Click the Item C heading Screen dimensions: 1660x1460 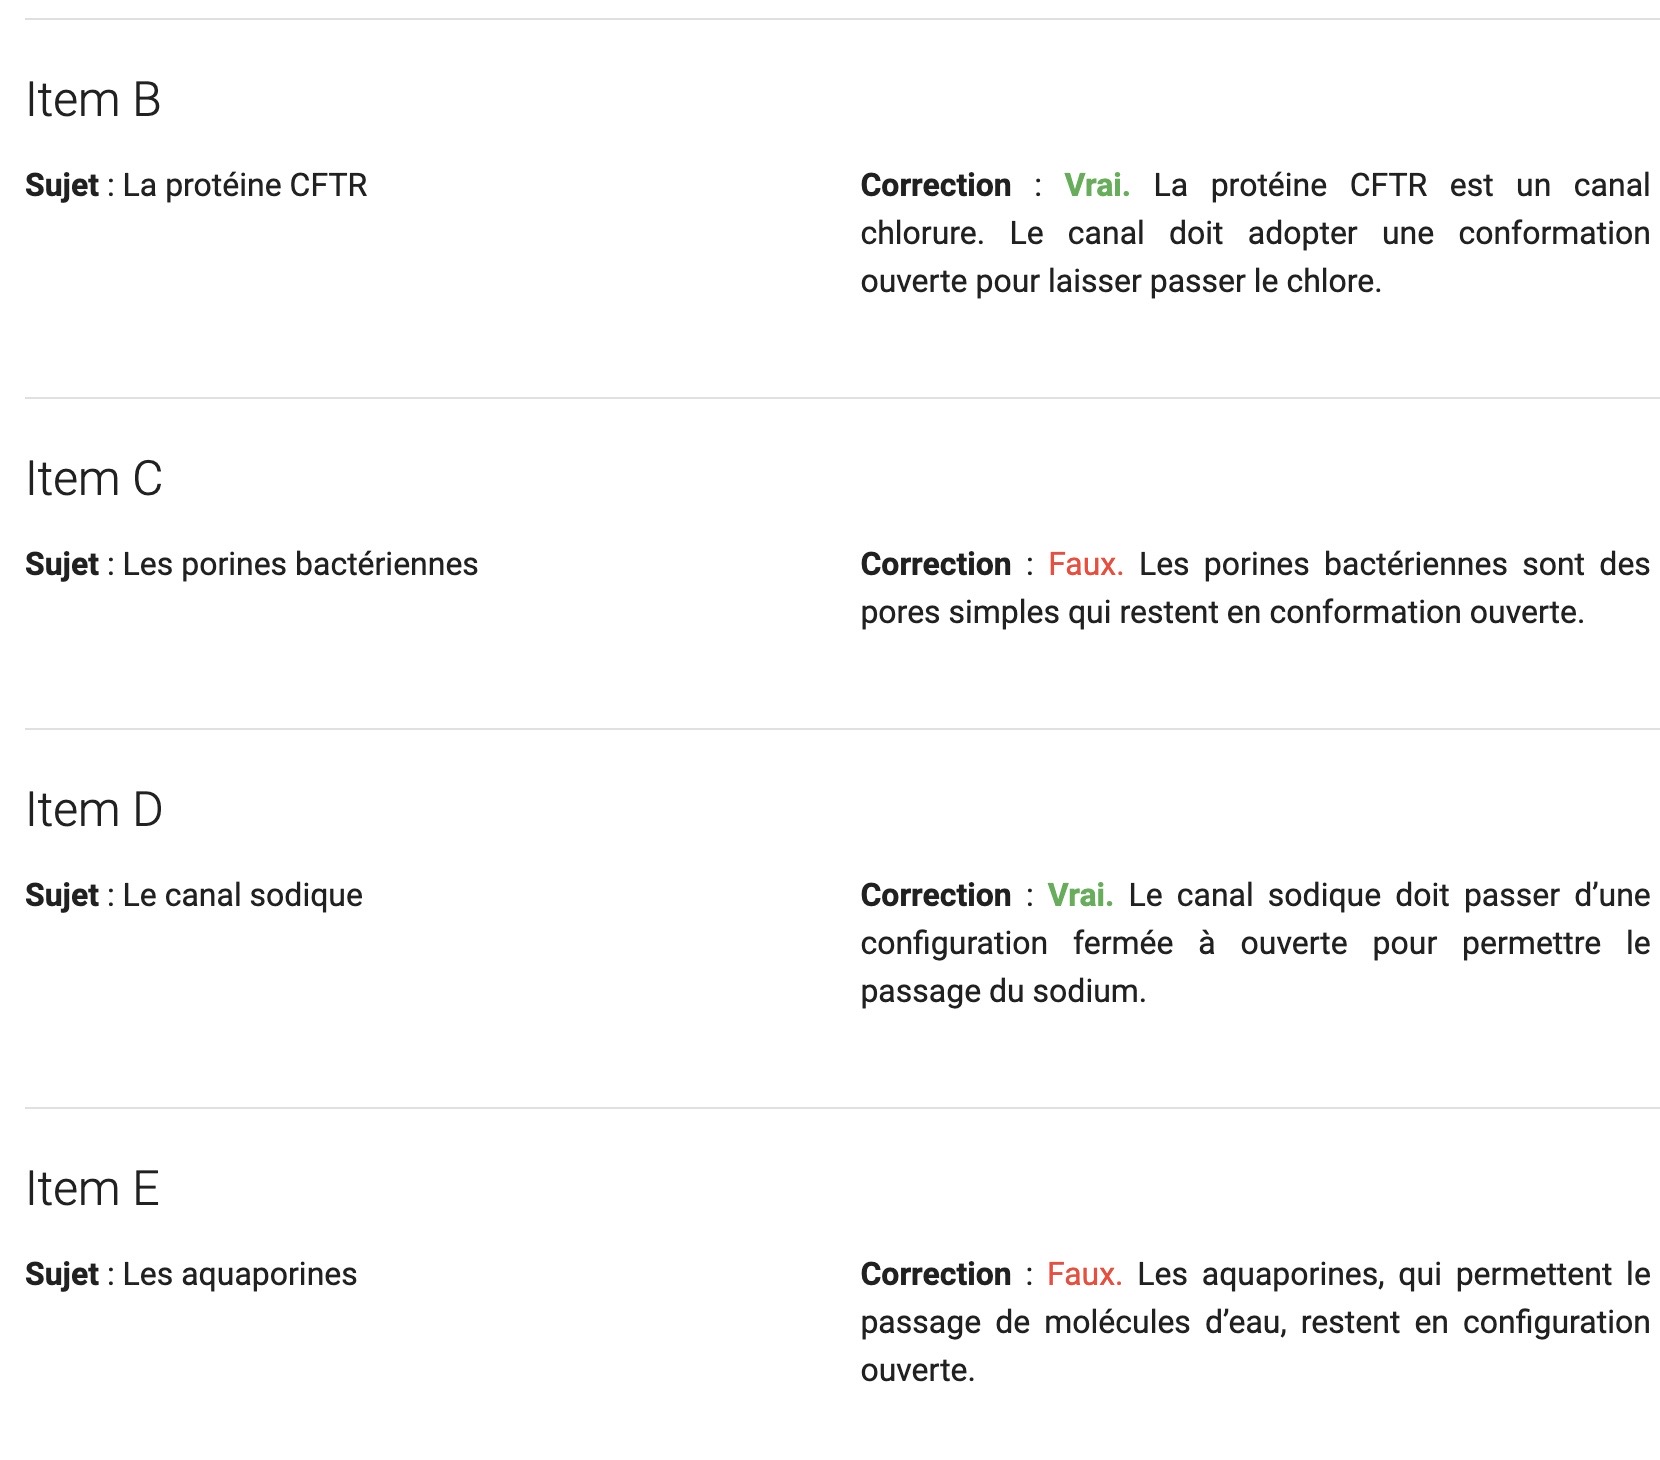click(x=94, y=479)
